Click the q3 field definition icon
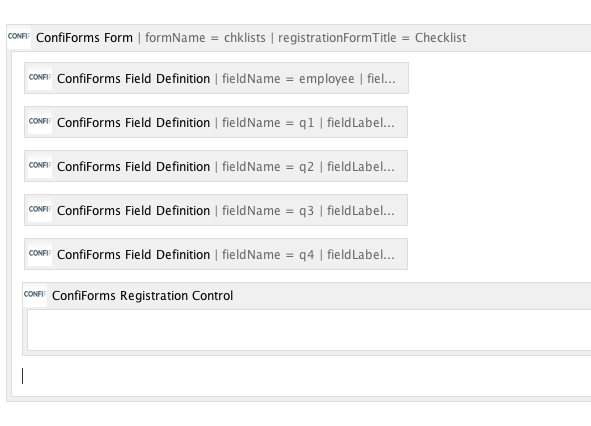This screenshot has width=591, height=426. click(40, 210)
